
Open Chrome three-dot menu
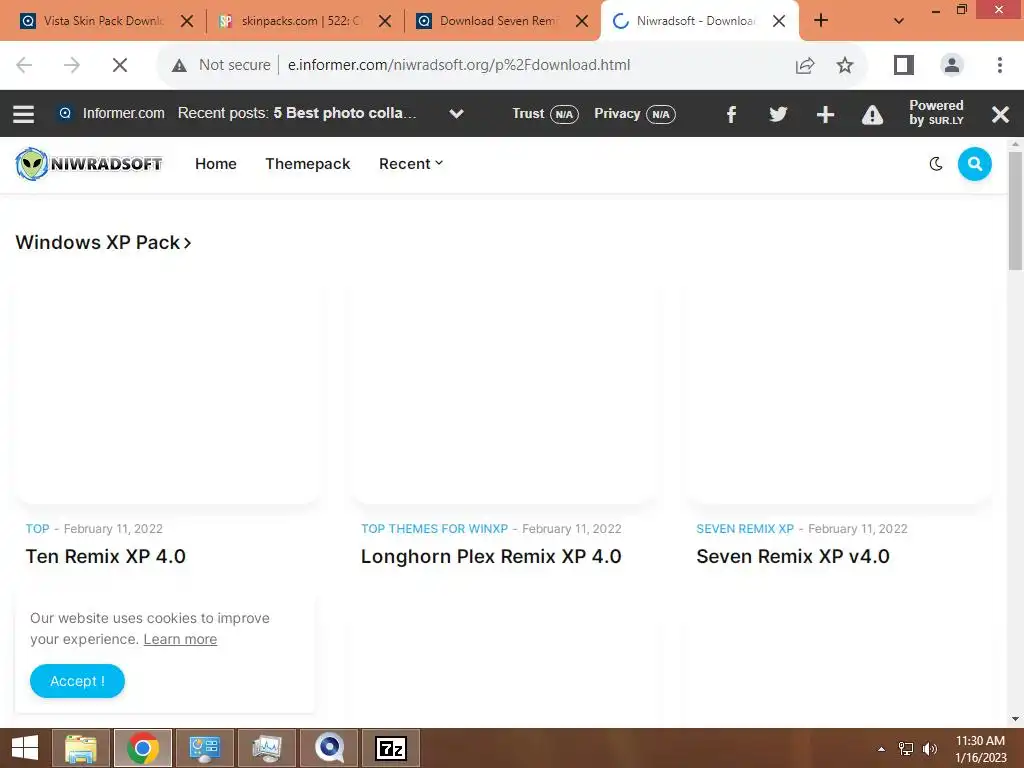coord(1000,65)
